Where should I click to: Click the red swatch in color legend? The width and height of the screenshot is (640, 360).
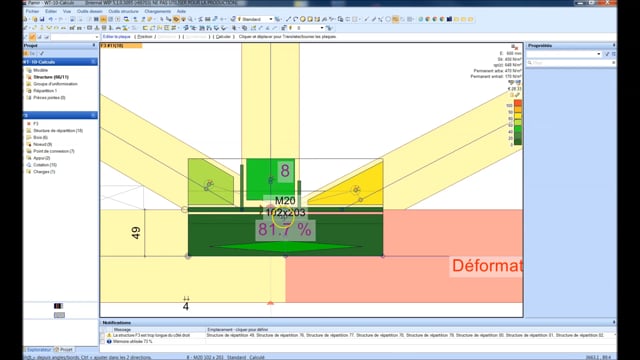(x=518, y=103)
